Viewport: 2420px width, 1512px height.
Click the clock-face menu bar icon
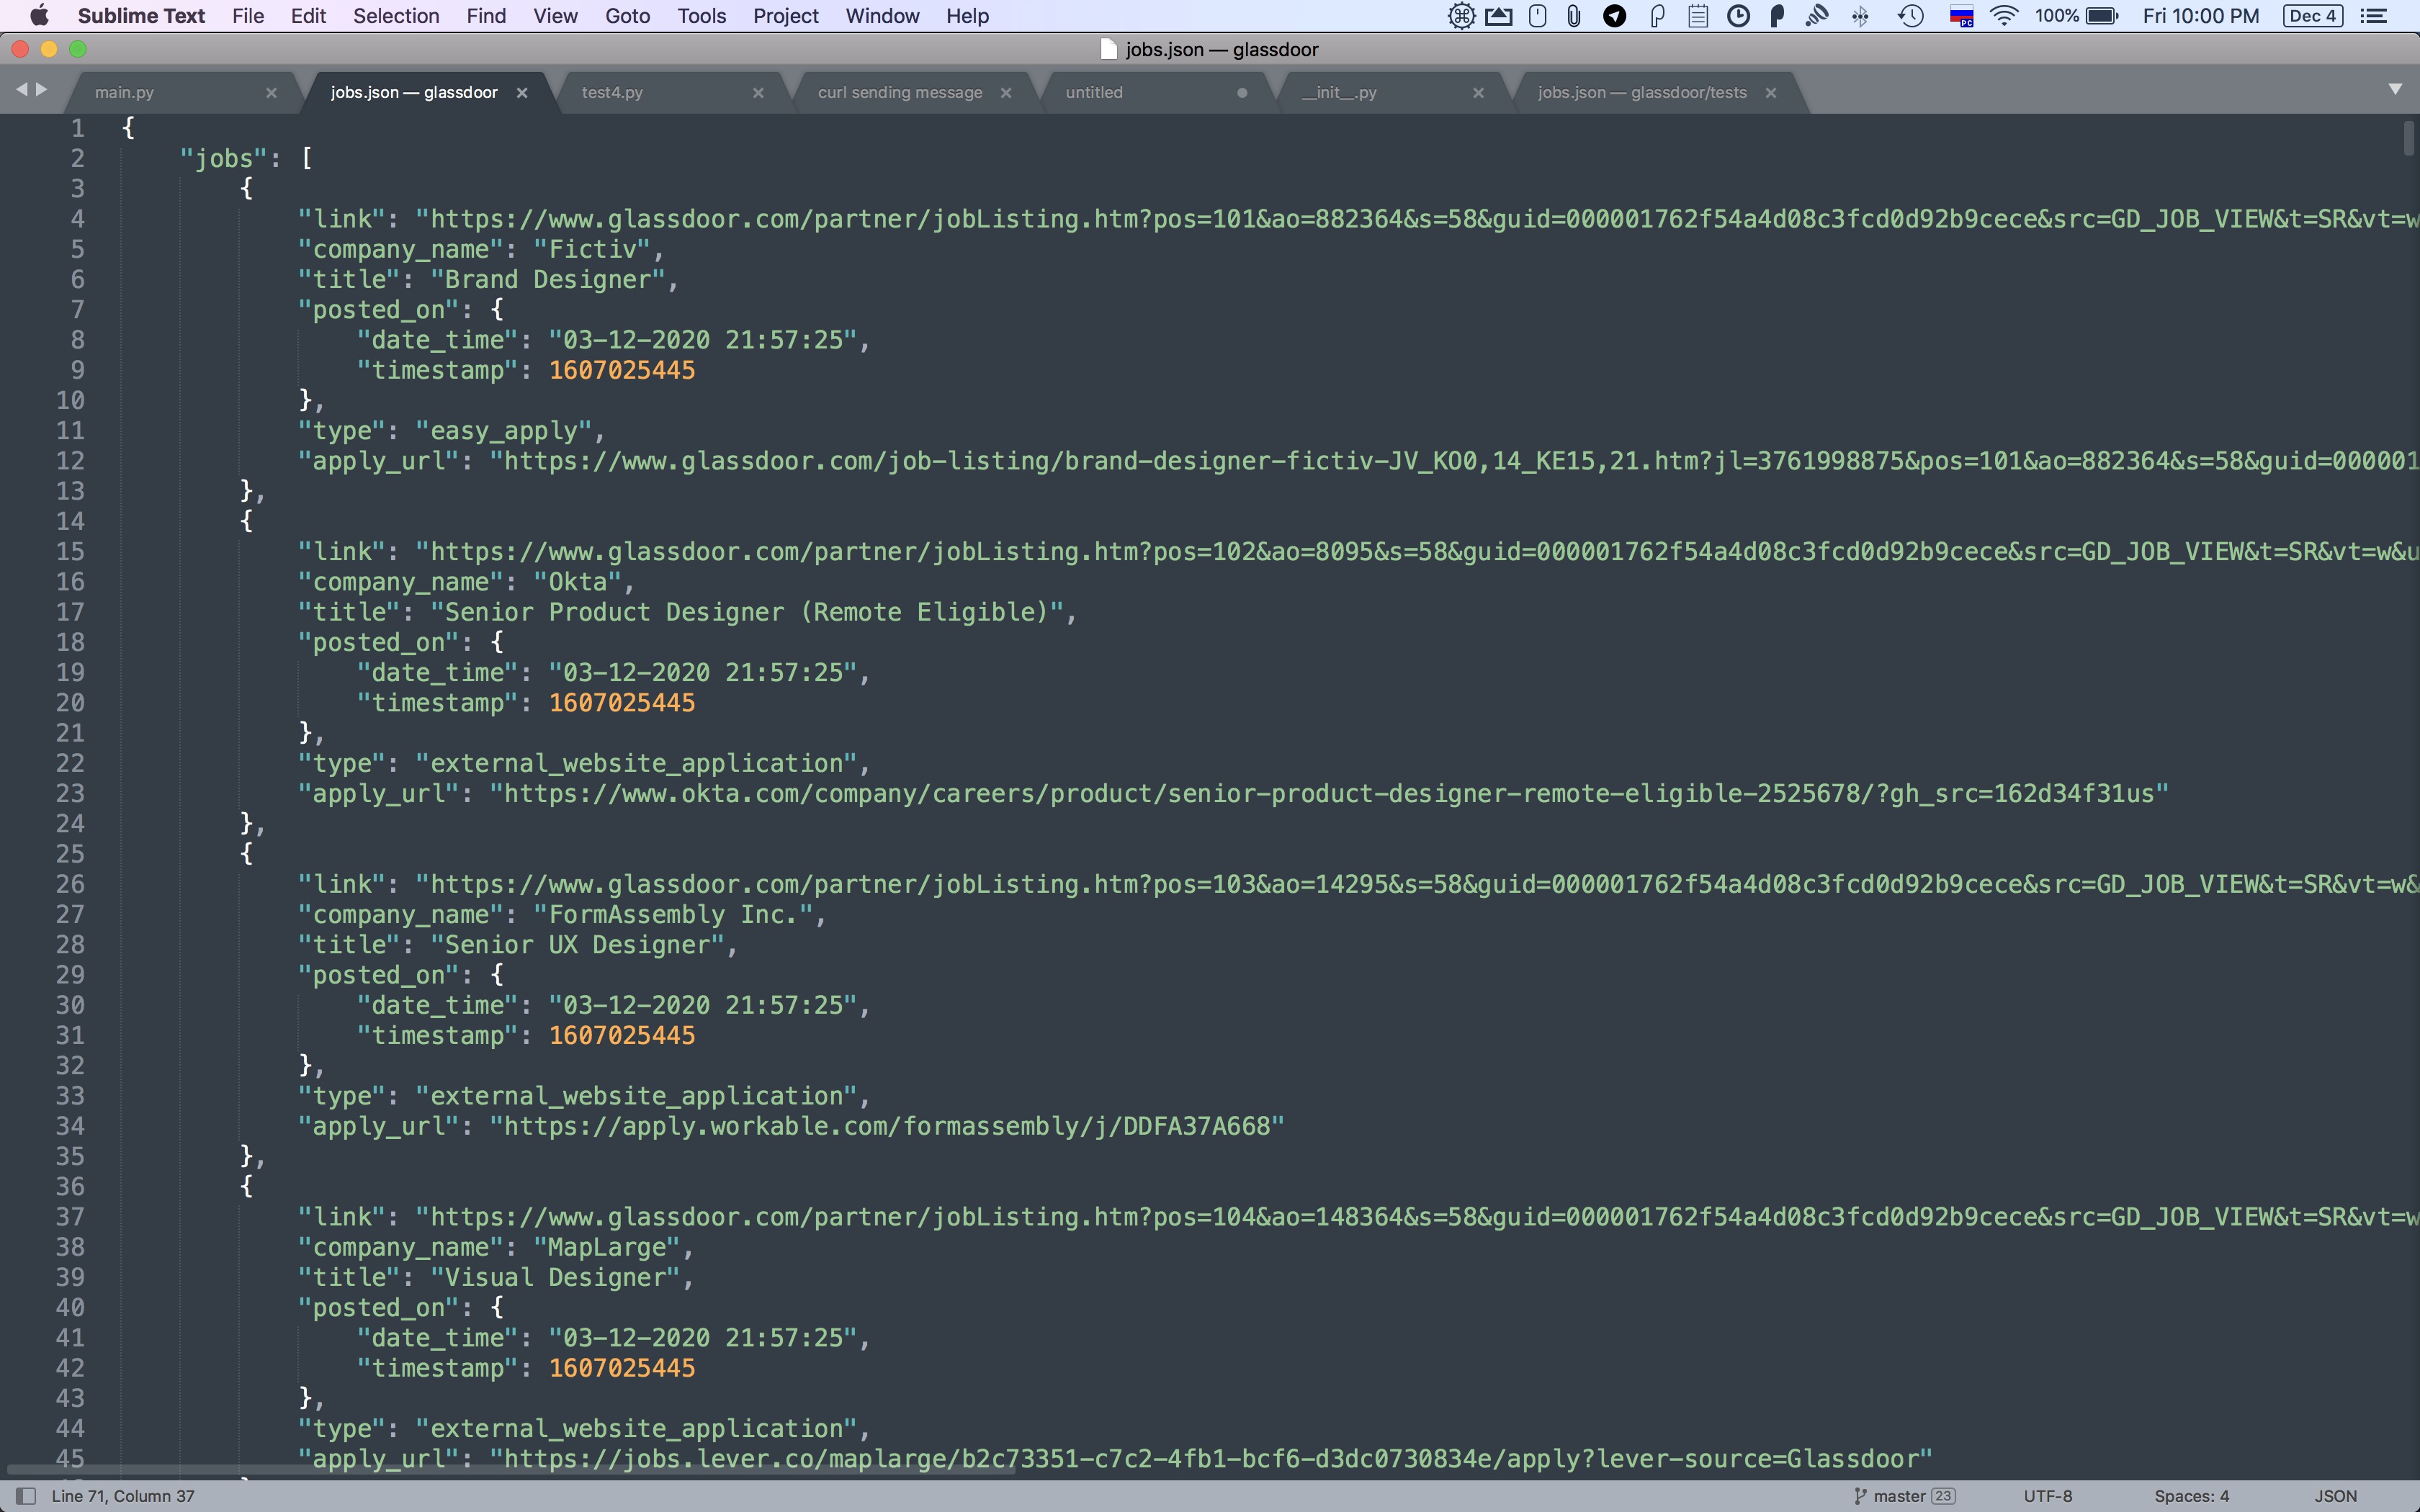(1739, 16)
